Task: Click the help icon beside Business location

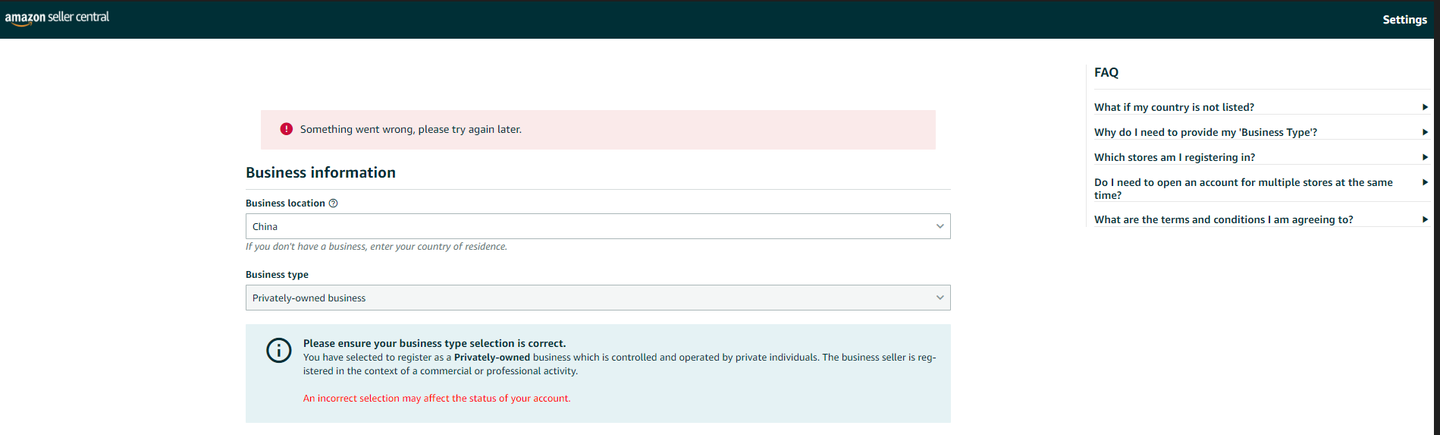Action: [x=333, y=203]
